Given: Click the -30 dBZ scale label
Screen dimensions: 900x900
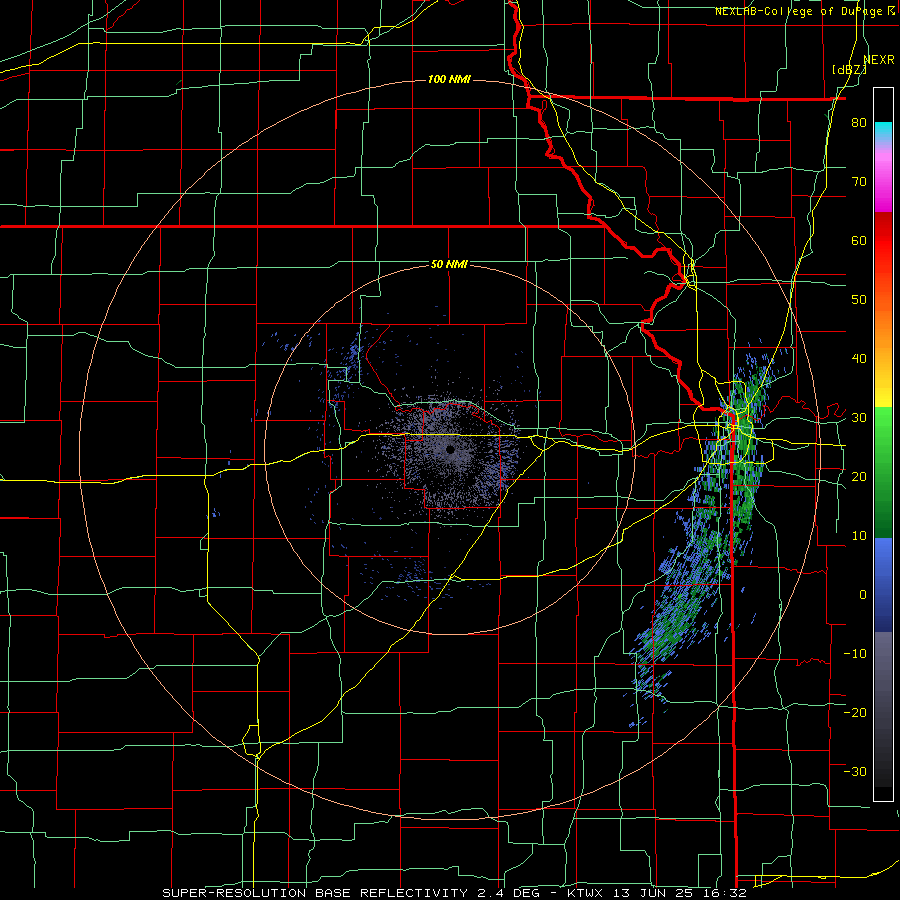Looking at the screenshot, I should point(855,771).
